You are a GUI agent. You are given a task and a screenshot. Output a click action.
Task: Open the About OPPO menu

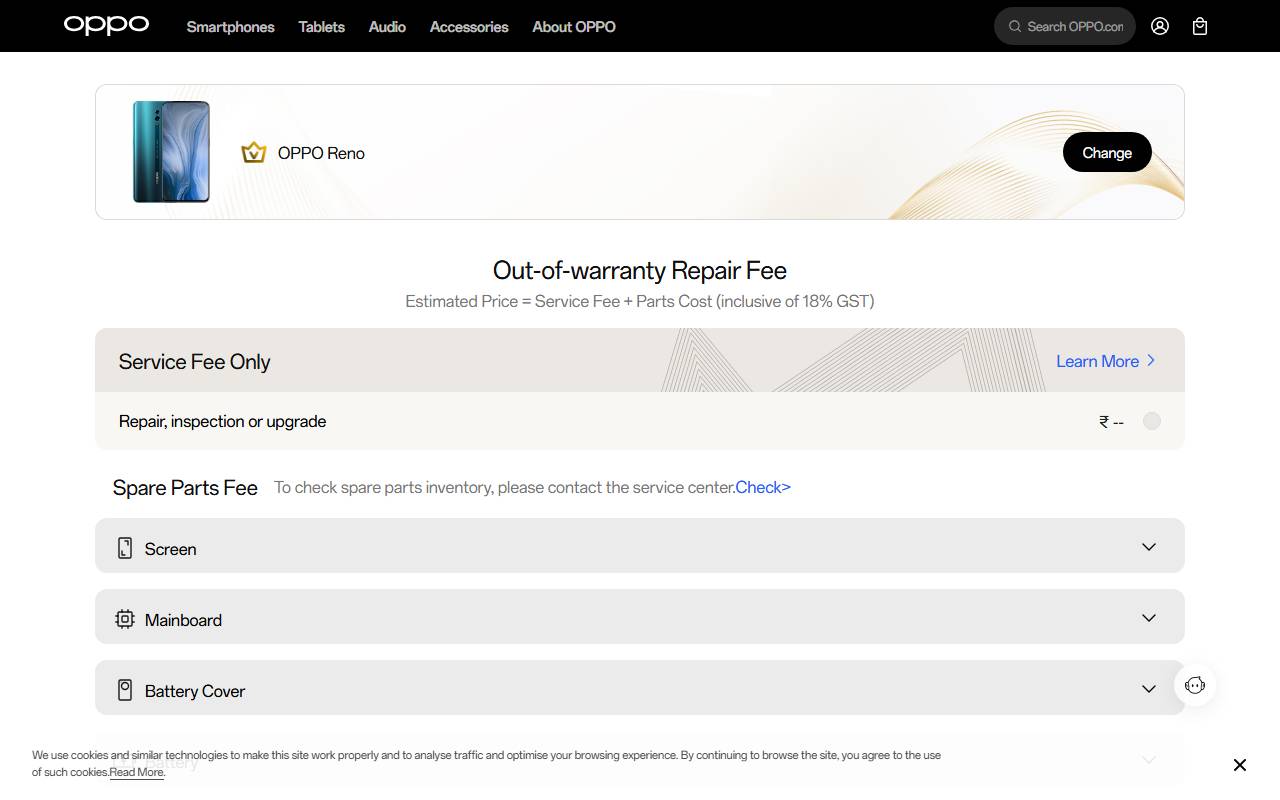coord(574,27)
